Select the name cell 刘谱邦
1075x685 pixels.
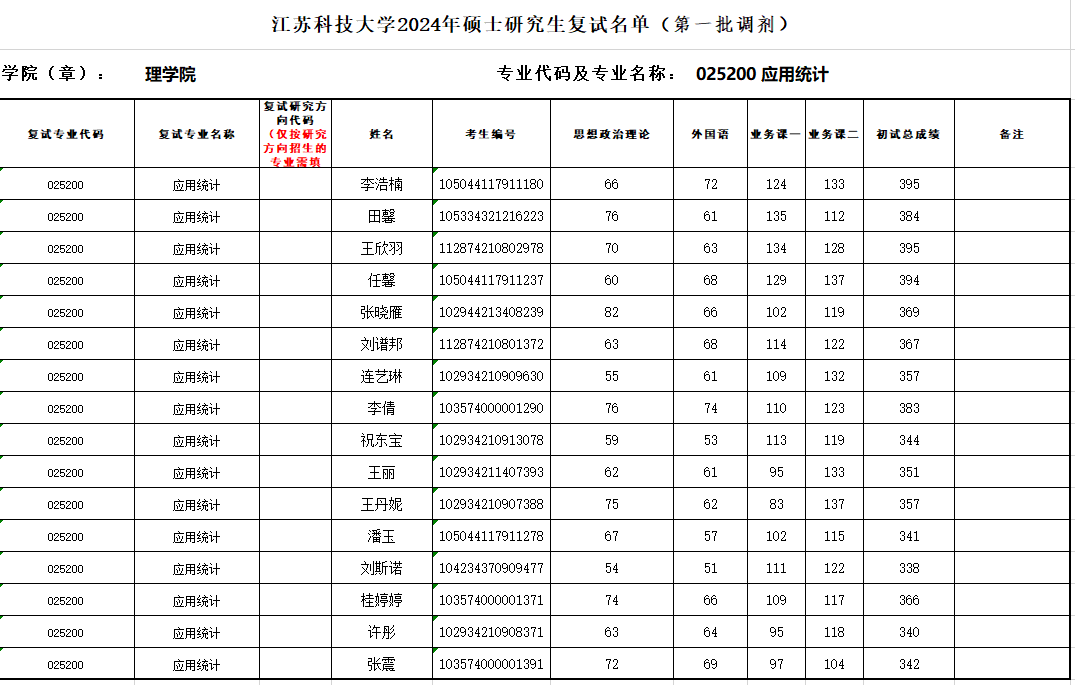382,344
